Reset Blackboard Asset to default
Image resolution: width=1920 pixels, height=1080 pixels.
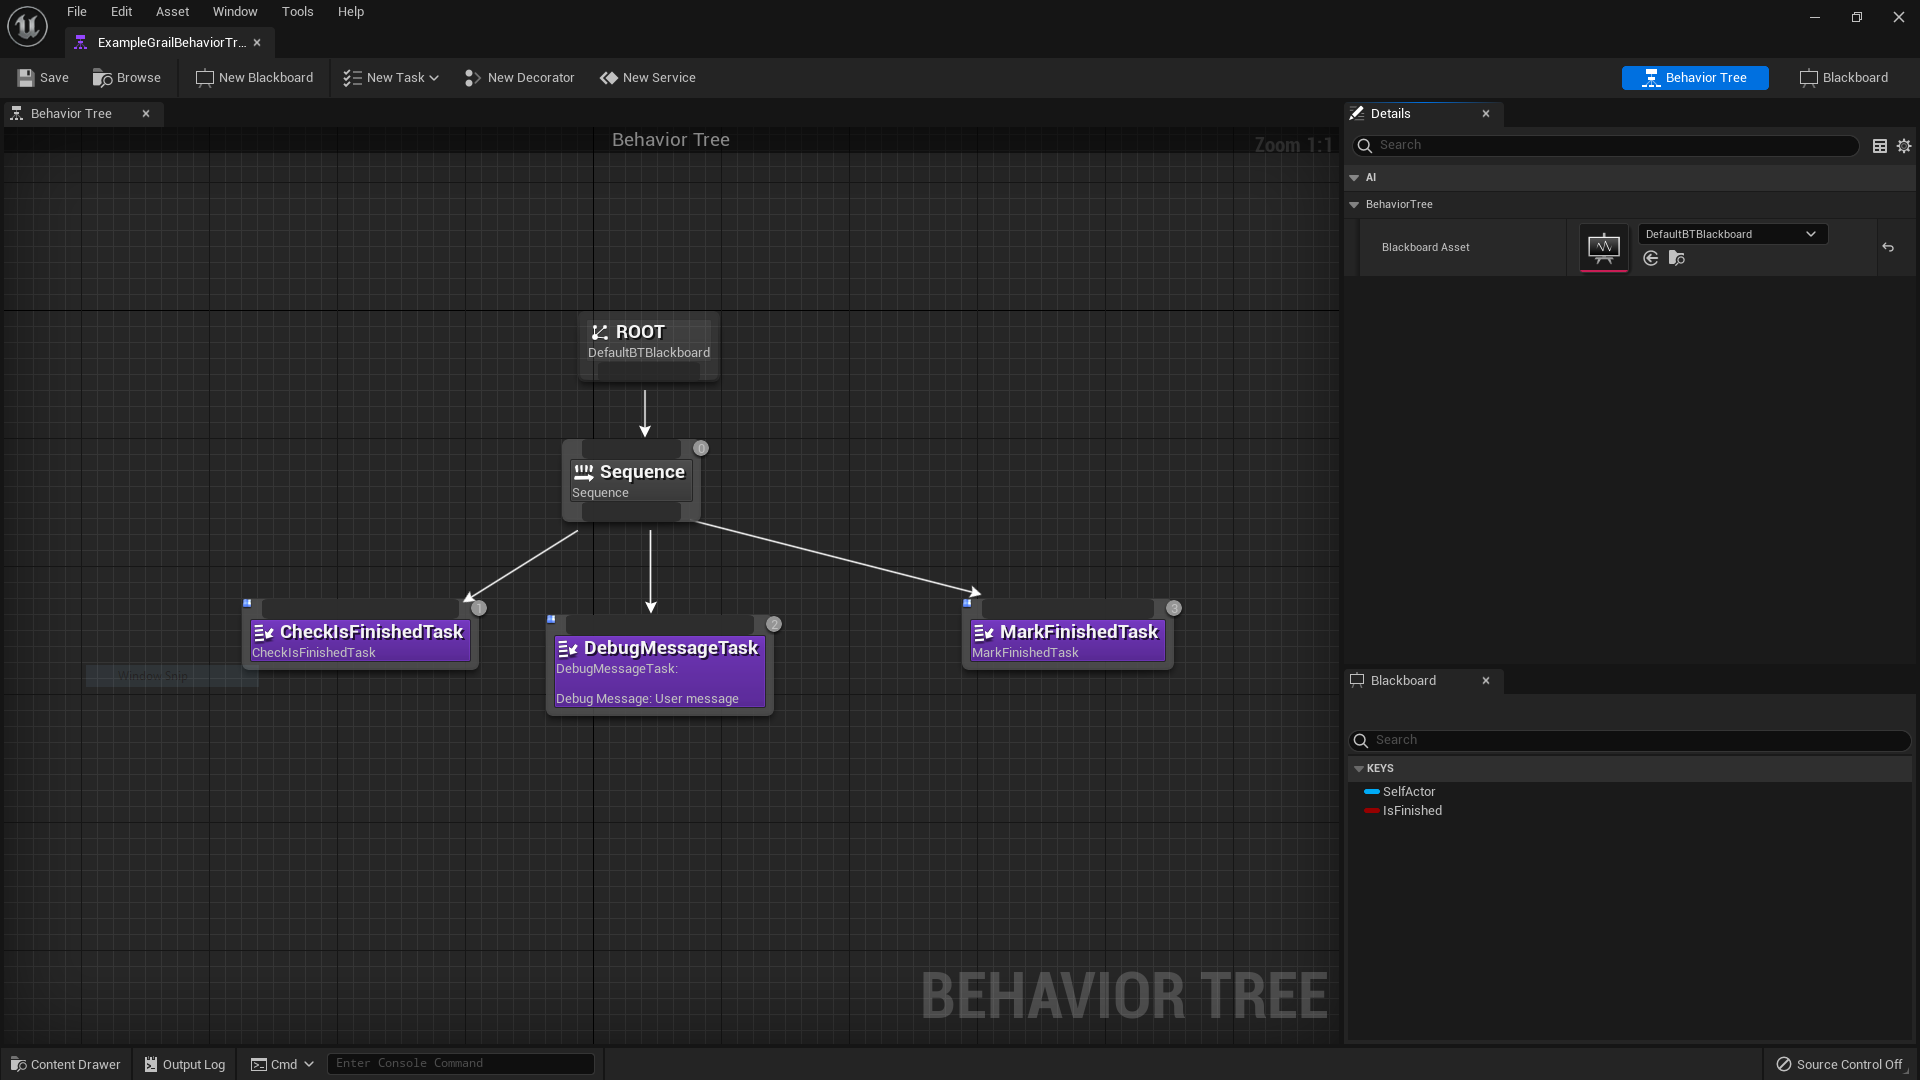tap(1888, 247)
